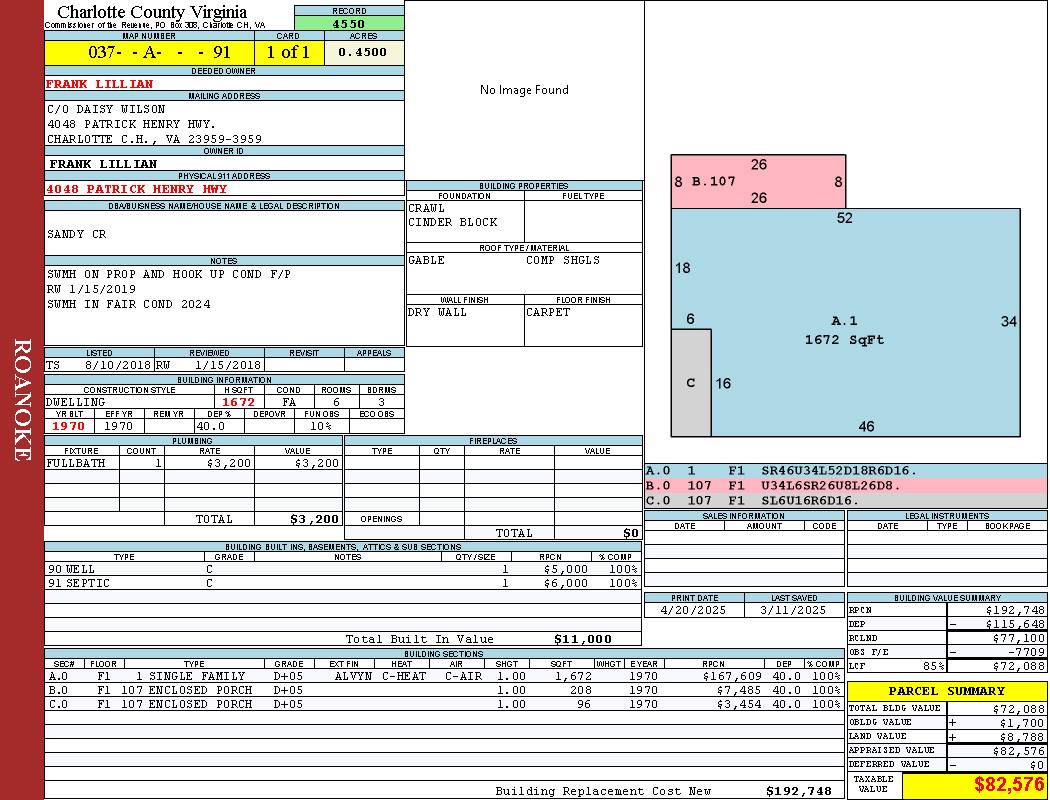This screenshot has width=1050, height=800.
Task: Select section C.0 ENCLOSED PORCH row
Action: pos(445,704)
